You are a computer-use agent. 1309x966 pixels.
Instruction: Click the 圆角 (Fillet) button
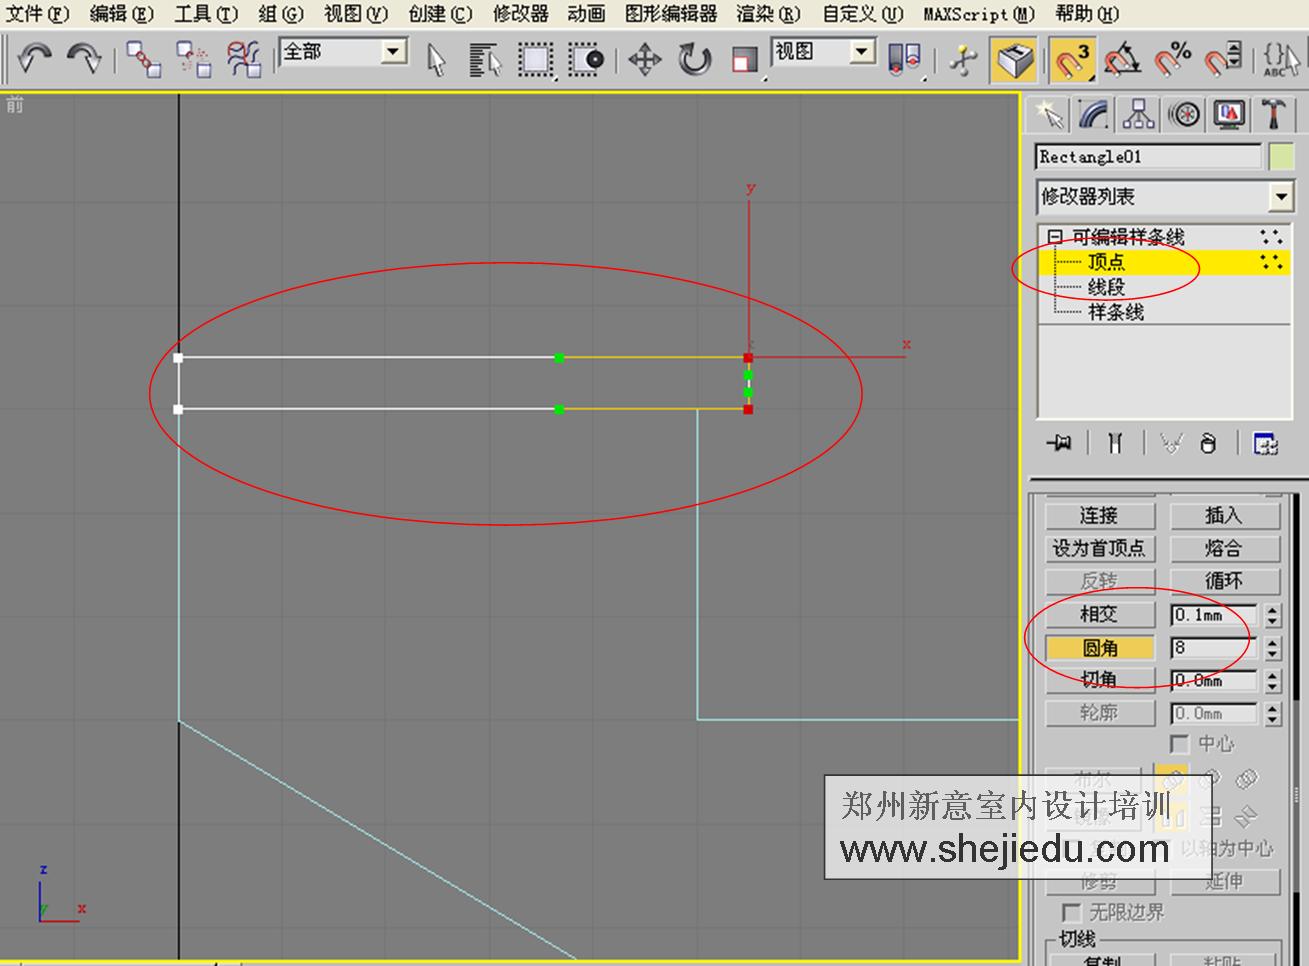click(1099, 647)
